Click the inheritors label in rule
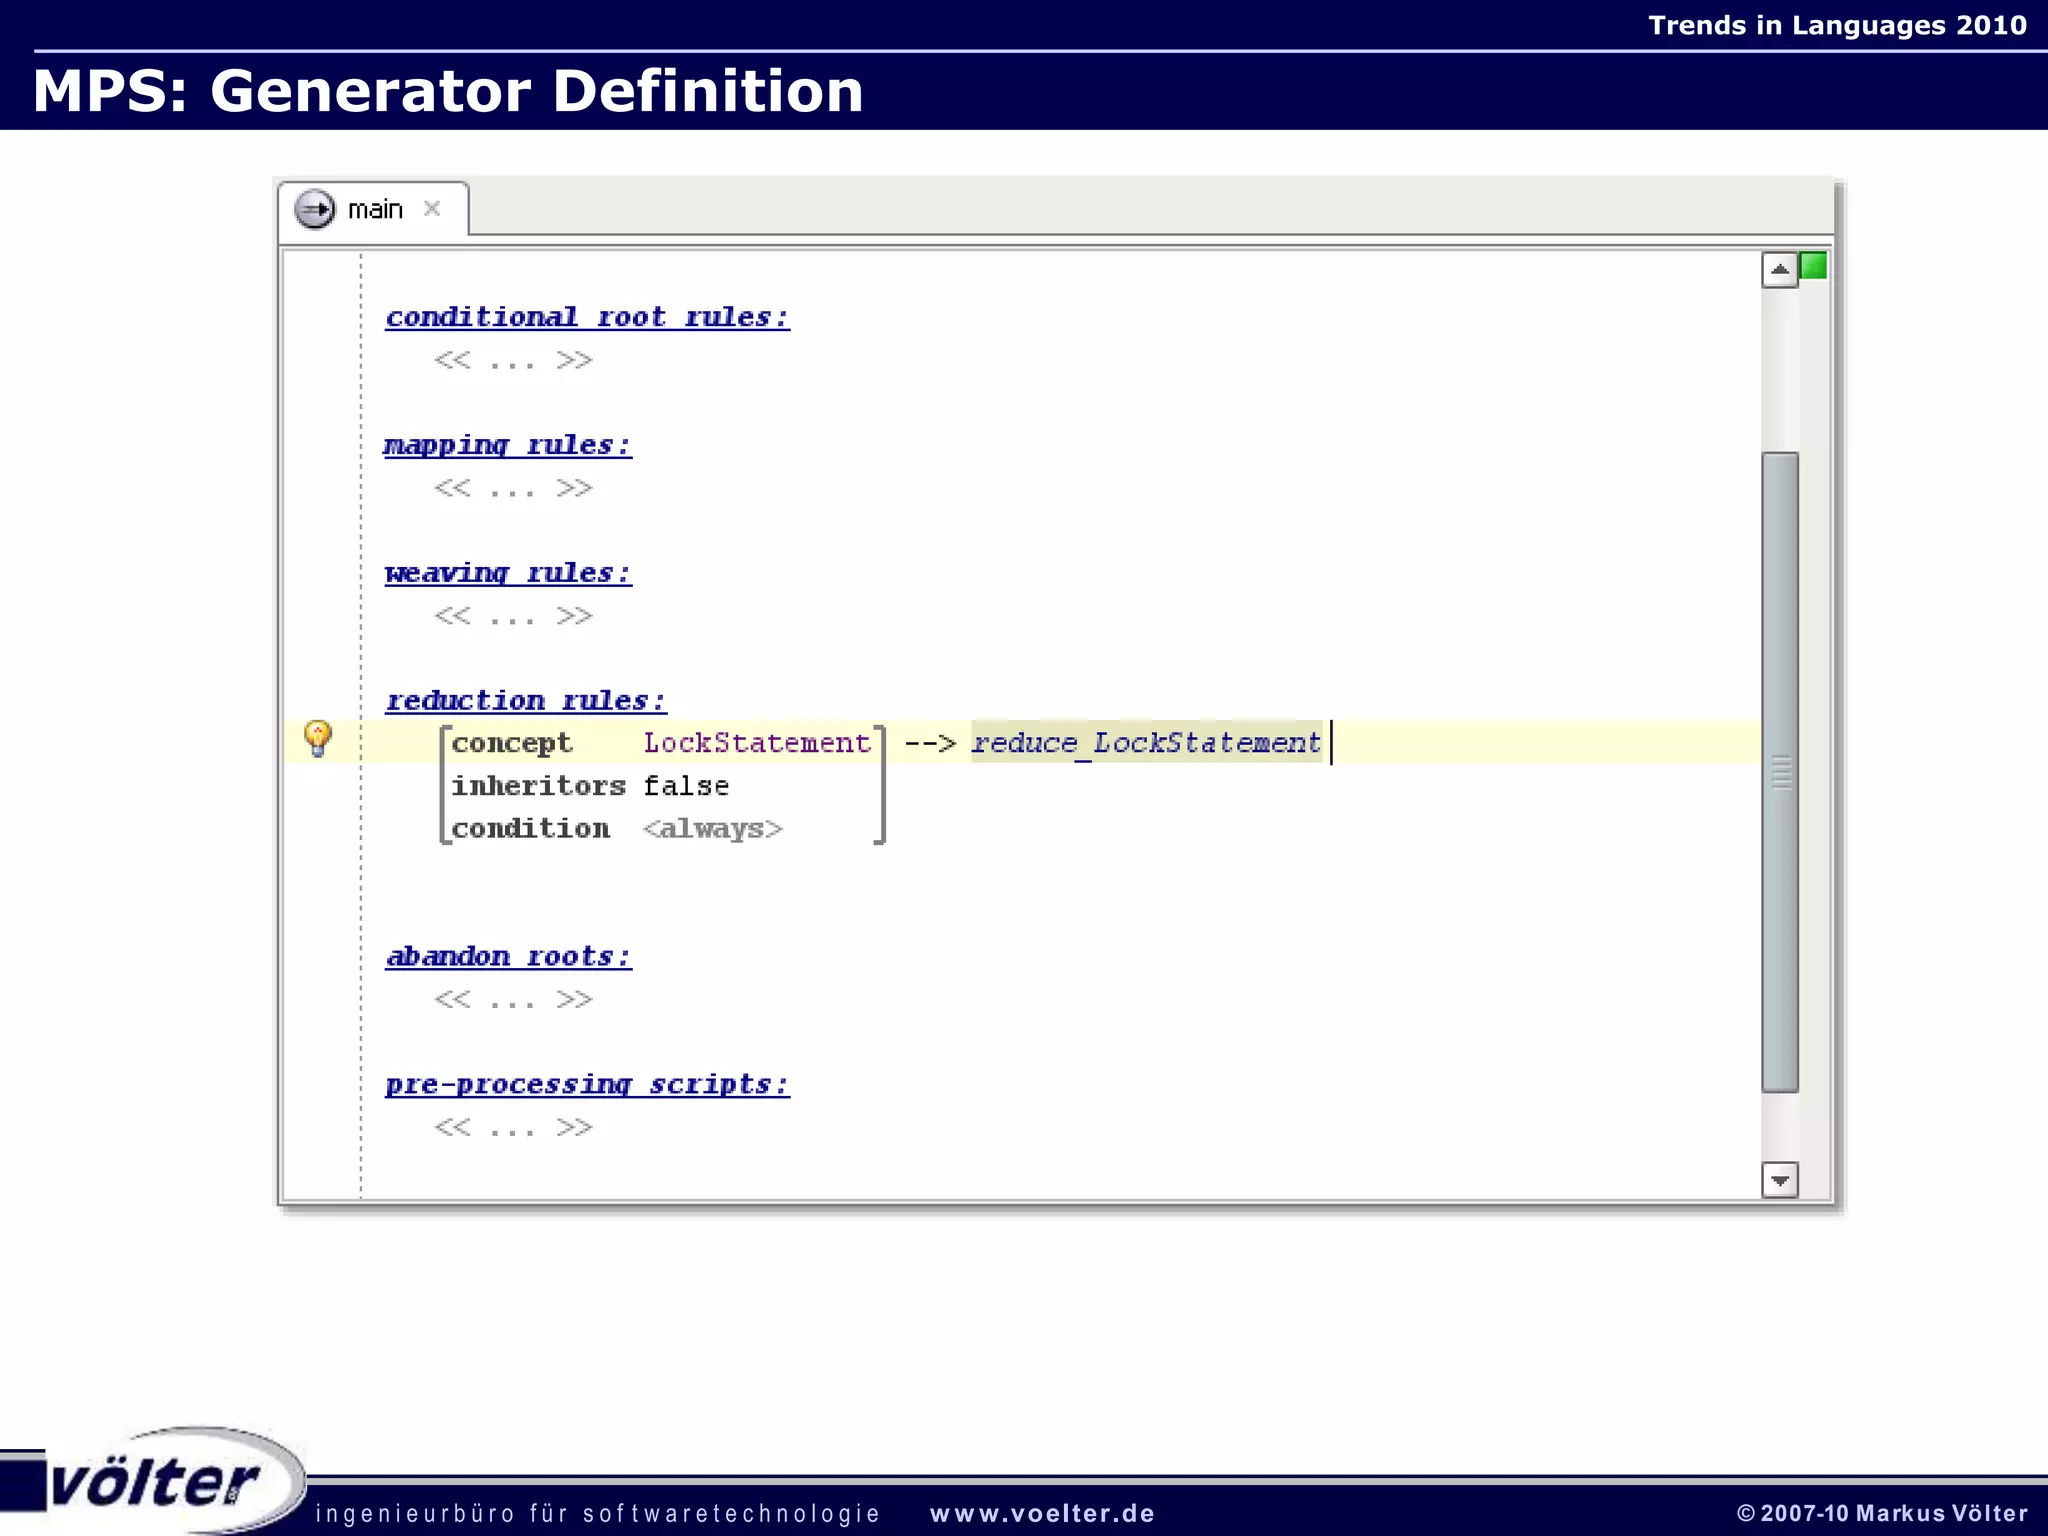 click(539, 786)
